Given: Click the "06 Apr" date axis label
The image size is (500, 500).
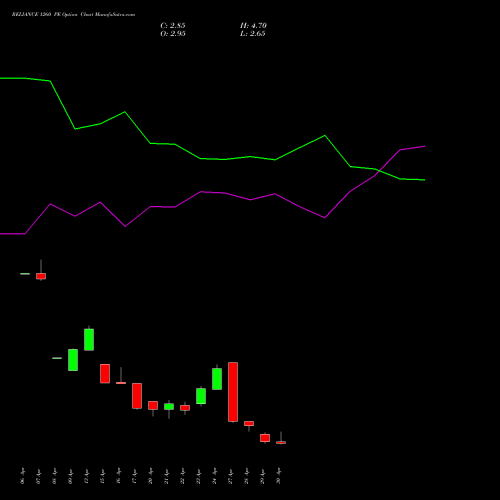Looking at the screenshot, I should tap(22, 476).
